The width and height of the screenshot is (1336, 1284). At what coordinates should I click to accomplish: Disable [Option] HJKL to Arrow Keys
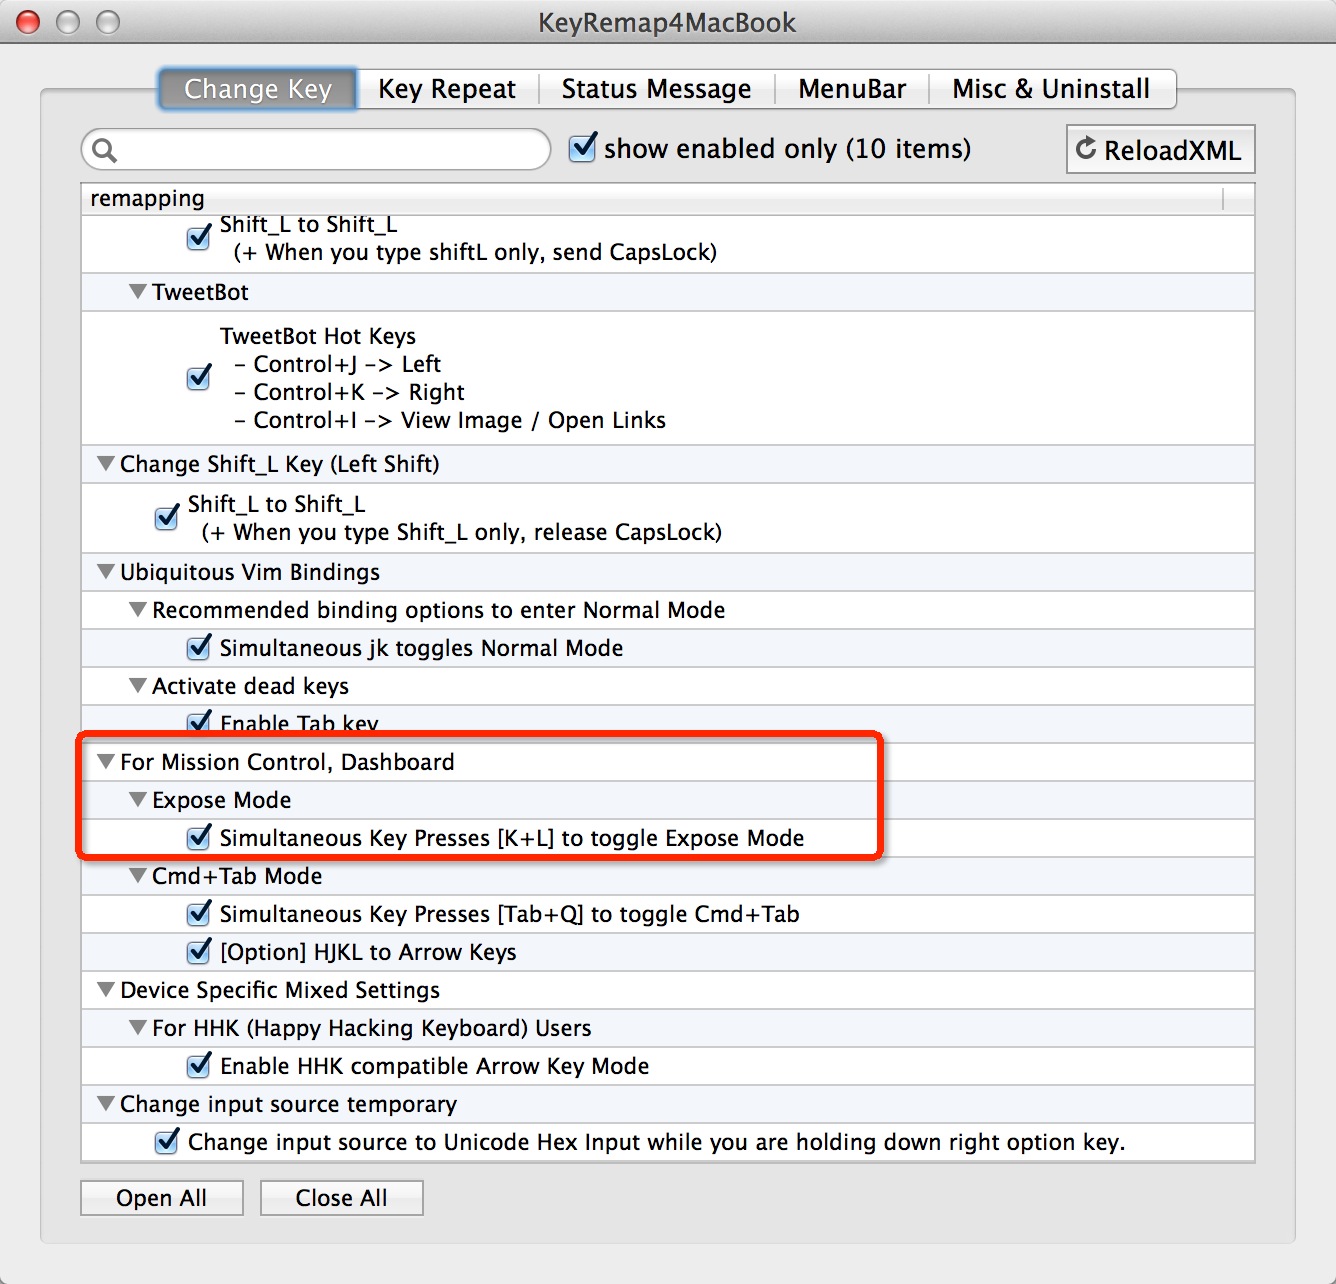pos(199,952)
